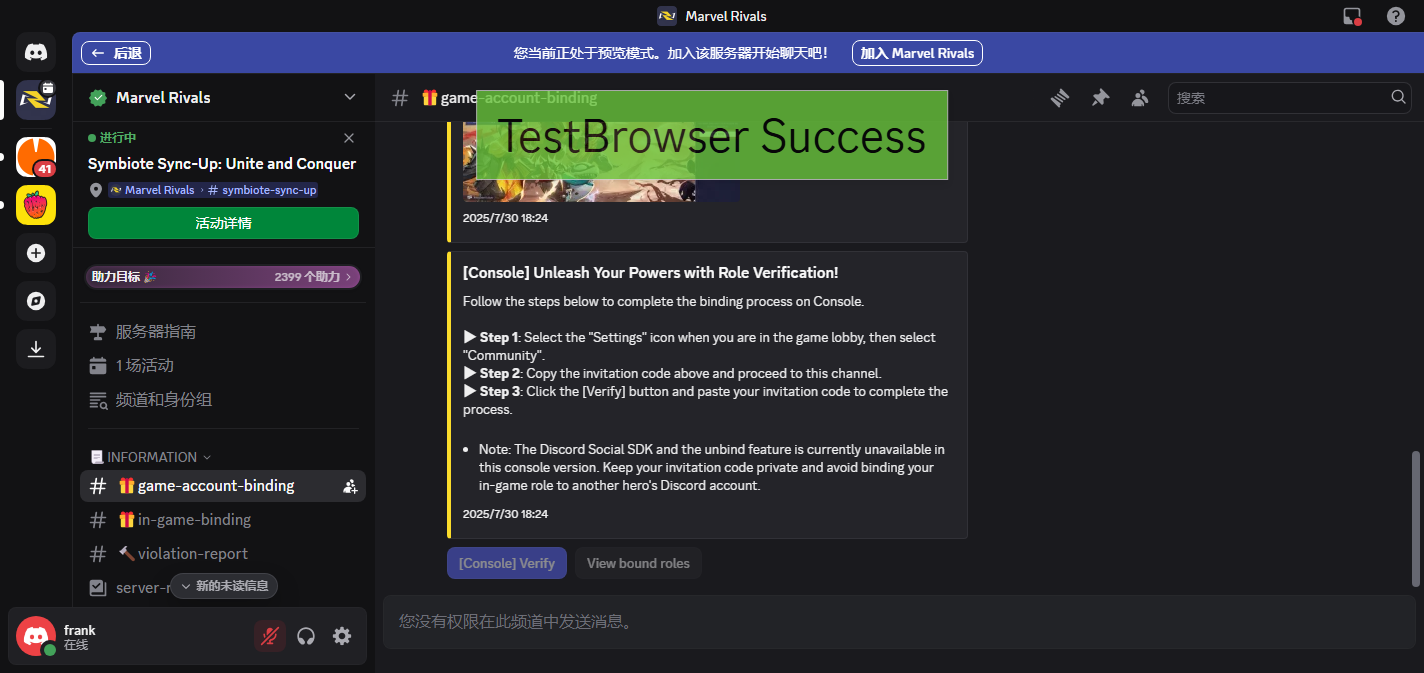Screen dimensions: 1424x673
Task: Open the Threads icon in channel header
Action: pyautogui.click(x=1060, y=98)
